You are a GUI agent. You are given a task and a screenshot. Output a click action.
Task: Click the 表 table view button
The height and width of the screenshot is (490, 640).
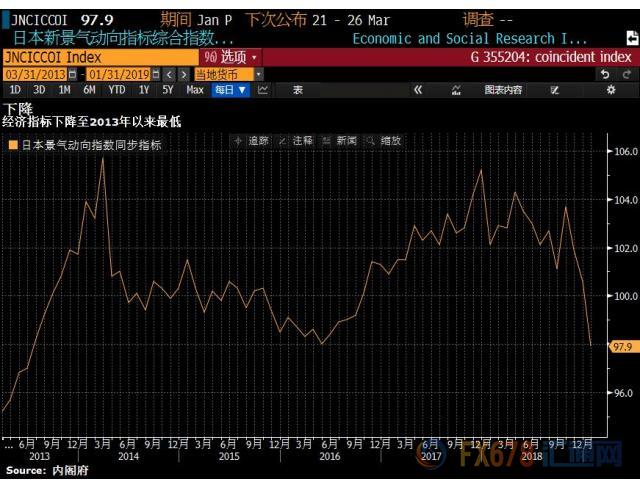coord(297,90)
